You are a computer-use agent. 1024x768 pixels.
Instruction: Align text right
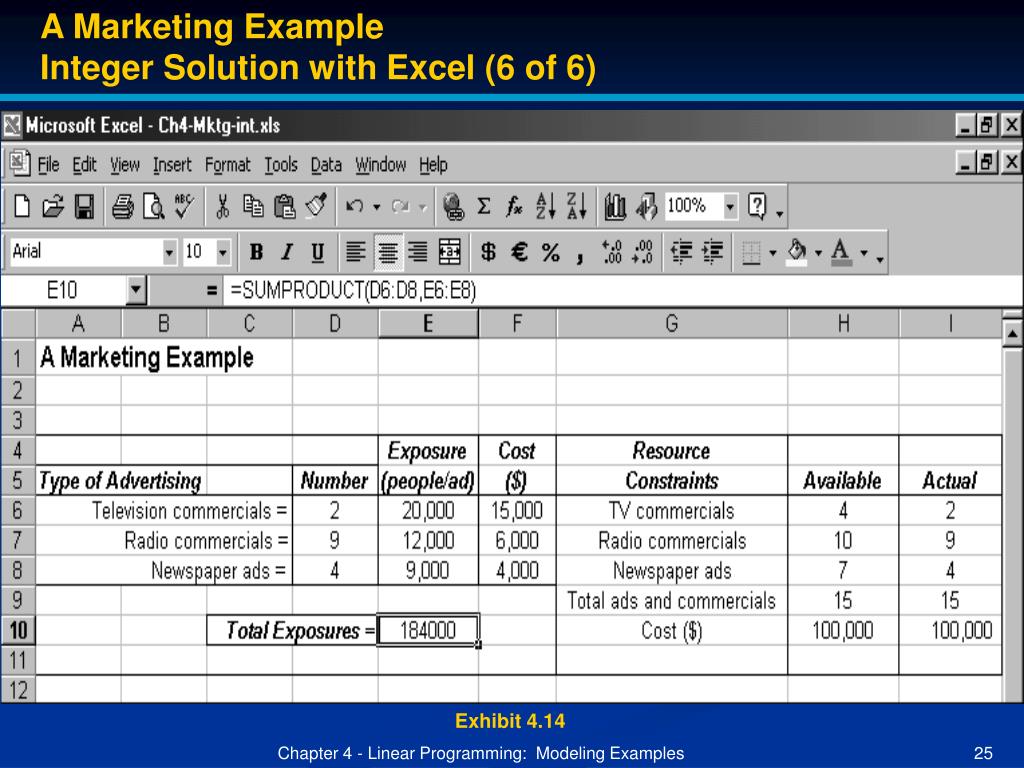point(418,251)
